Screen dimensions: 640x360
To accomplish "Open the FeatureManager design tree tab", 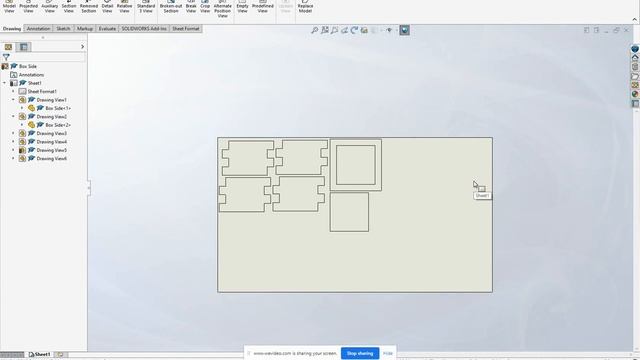I will pos(8,47).
